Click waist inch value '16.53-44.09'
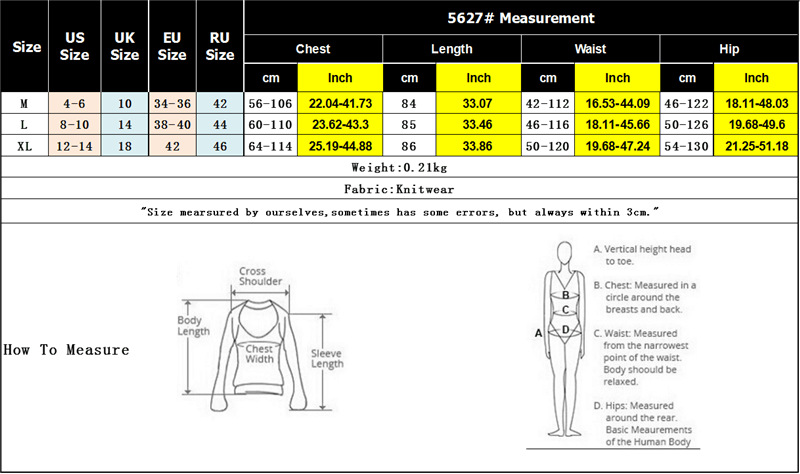The image size is (800, 474). 617,104
